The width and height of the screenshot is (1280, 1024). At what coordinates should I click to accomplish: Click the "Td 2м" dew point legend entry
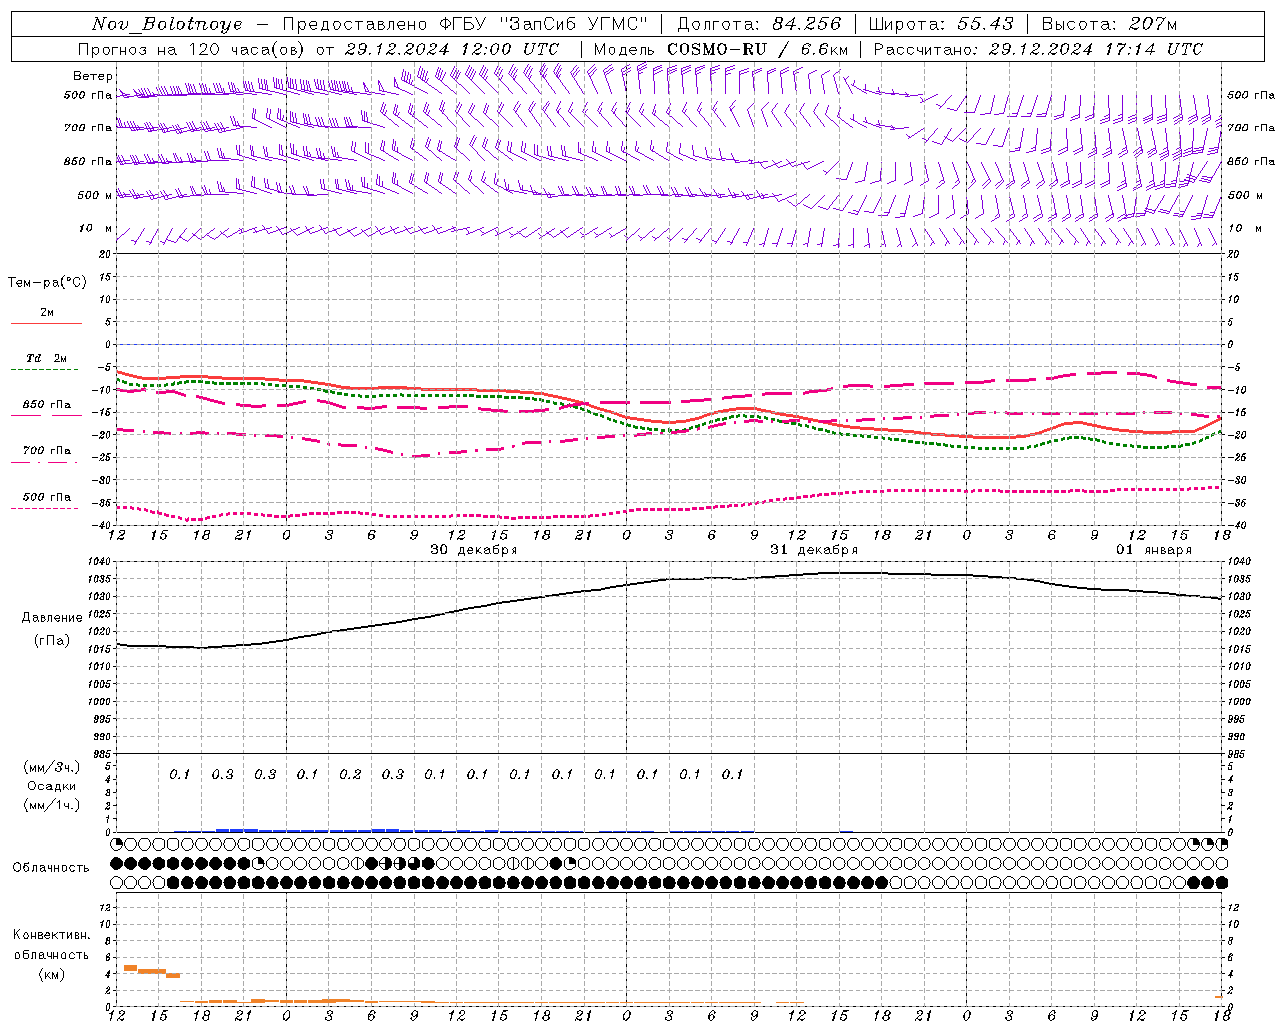tap(47, 358)
